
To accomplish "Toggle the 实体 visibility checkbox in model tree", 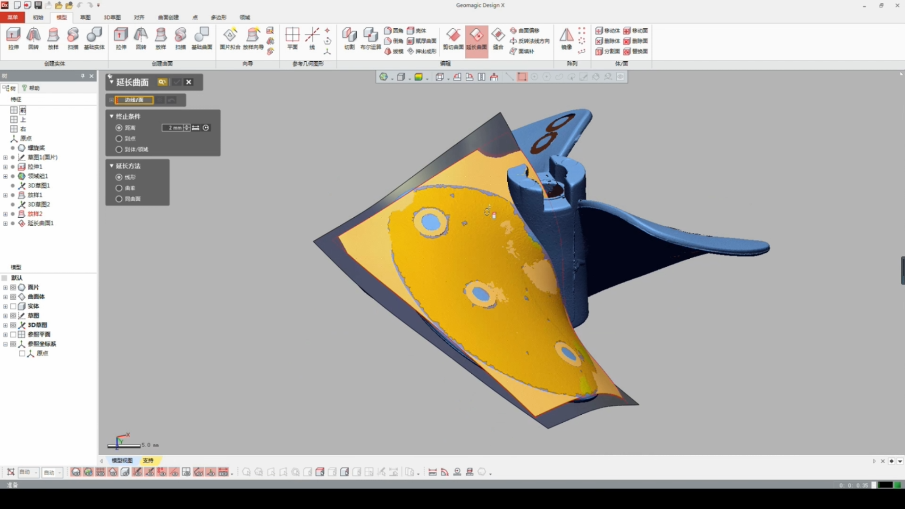I will pos(14,306).
